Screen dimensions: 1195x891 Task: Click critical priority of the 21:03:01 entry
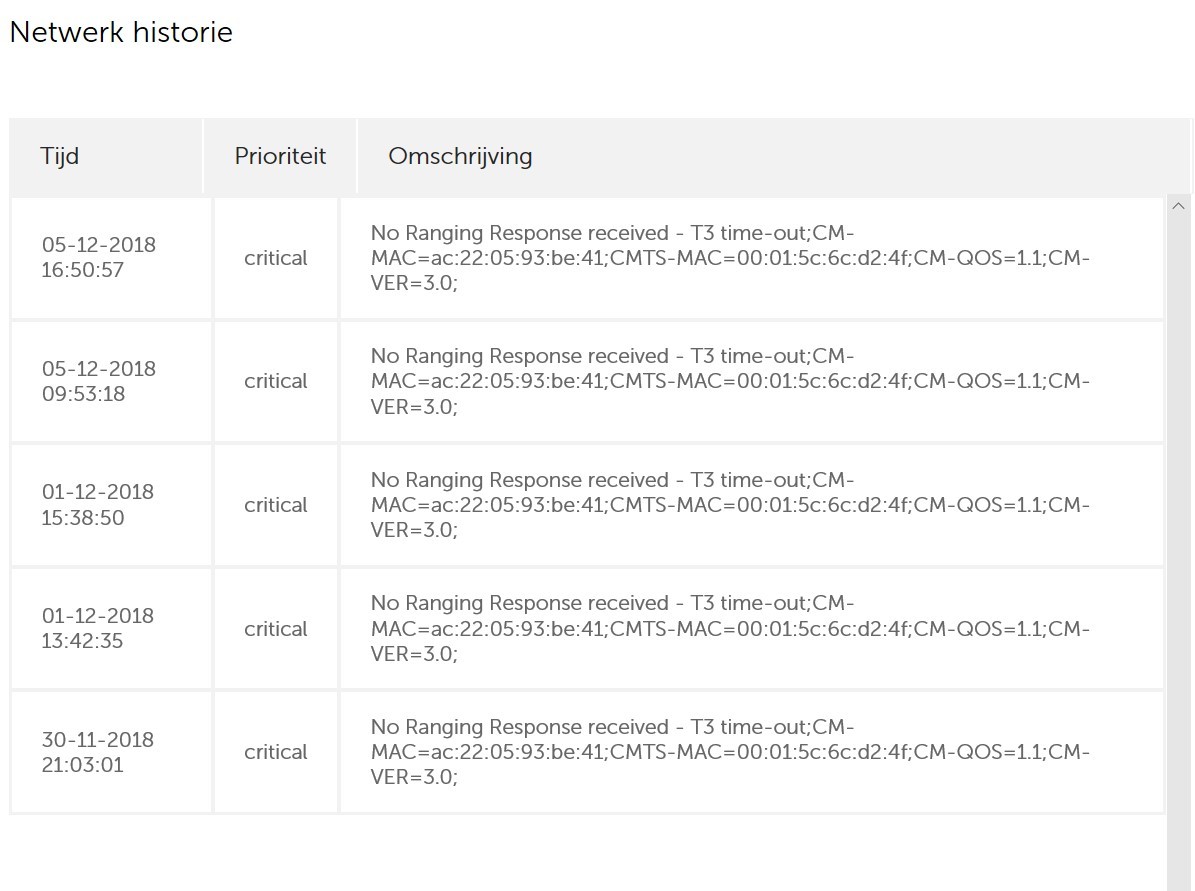[276, 752]
